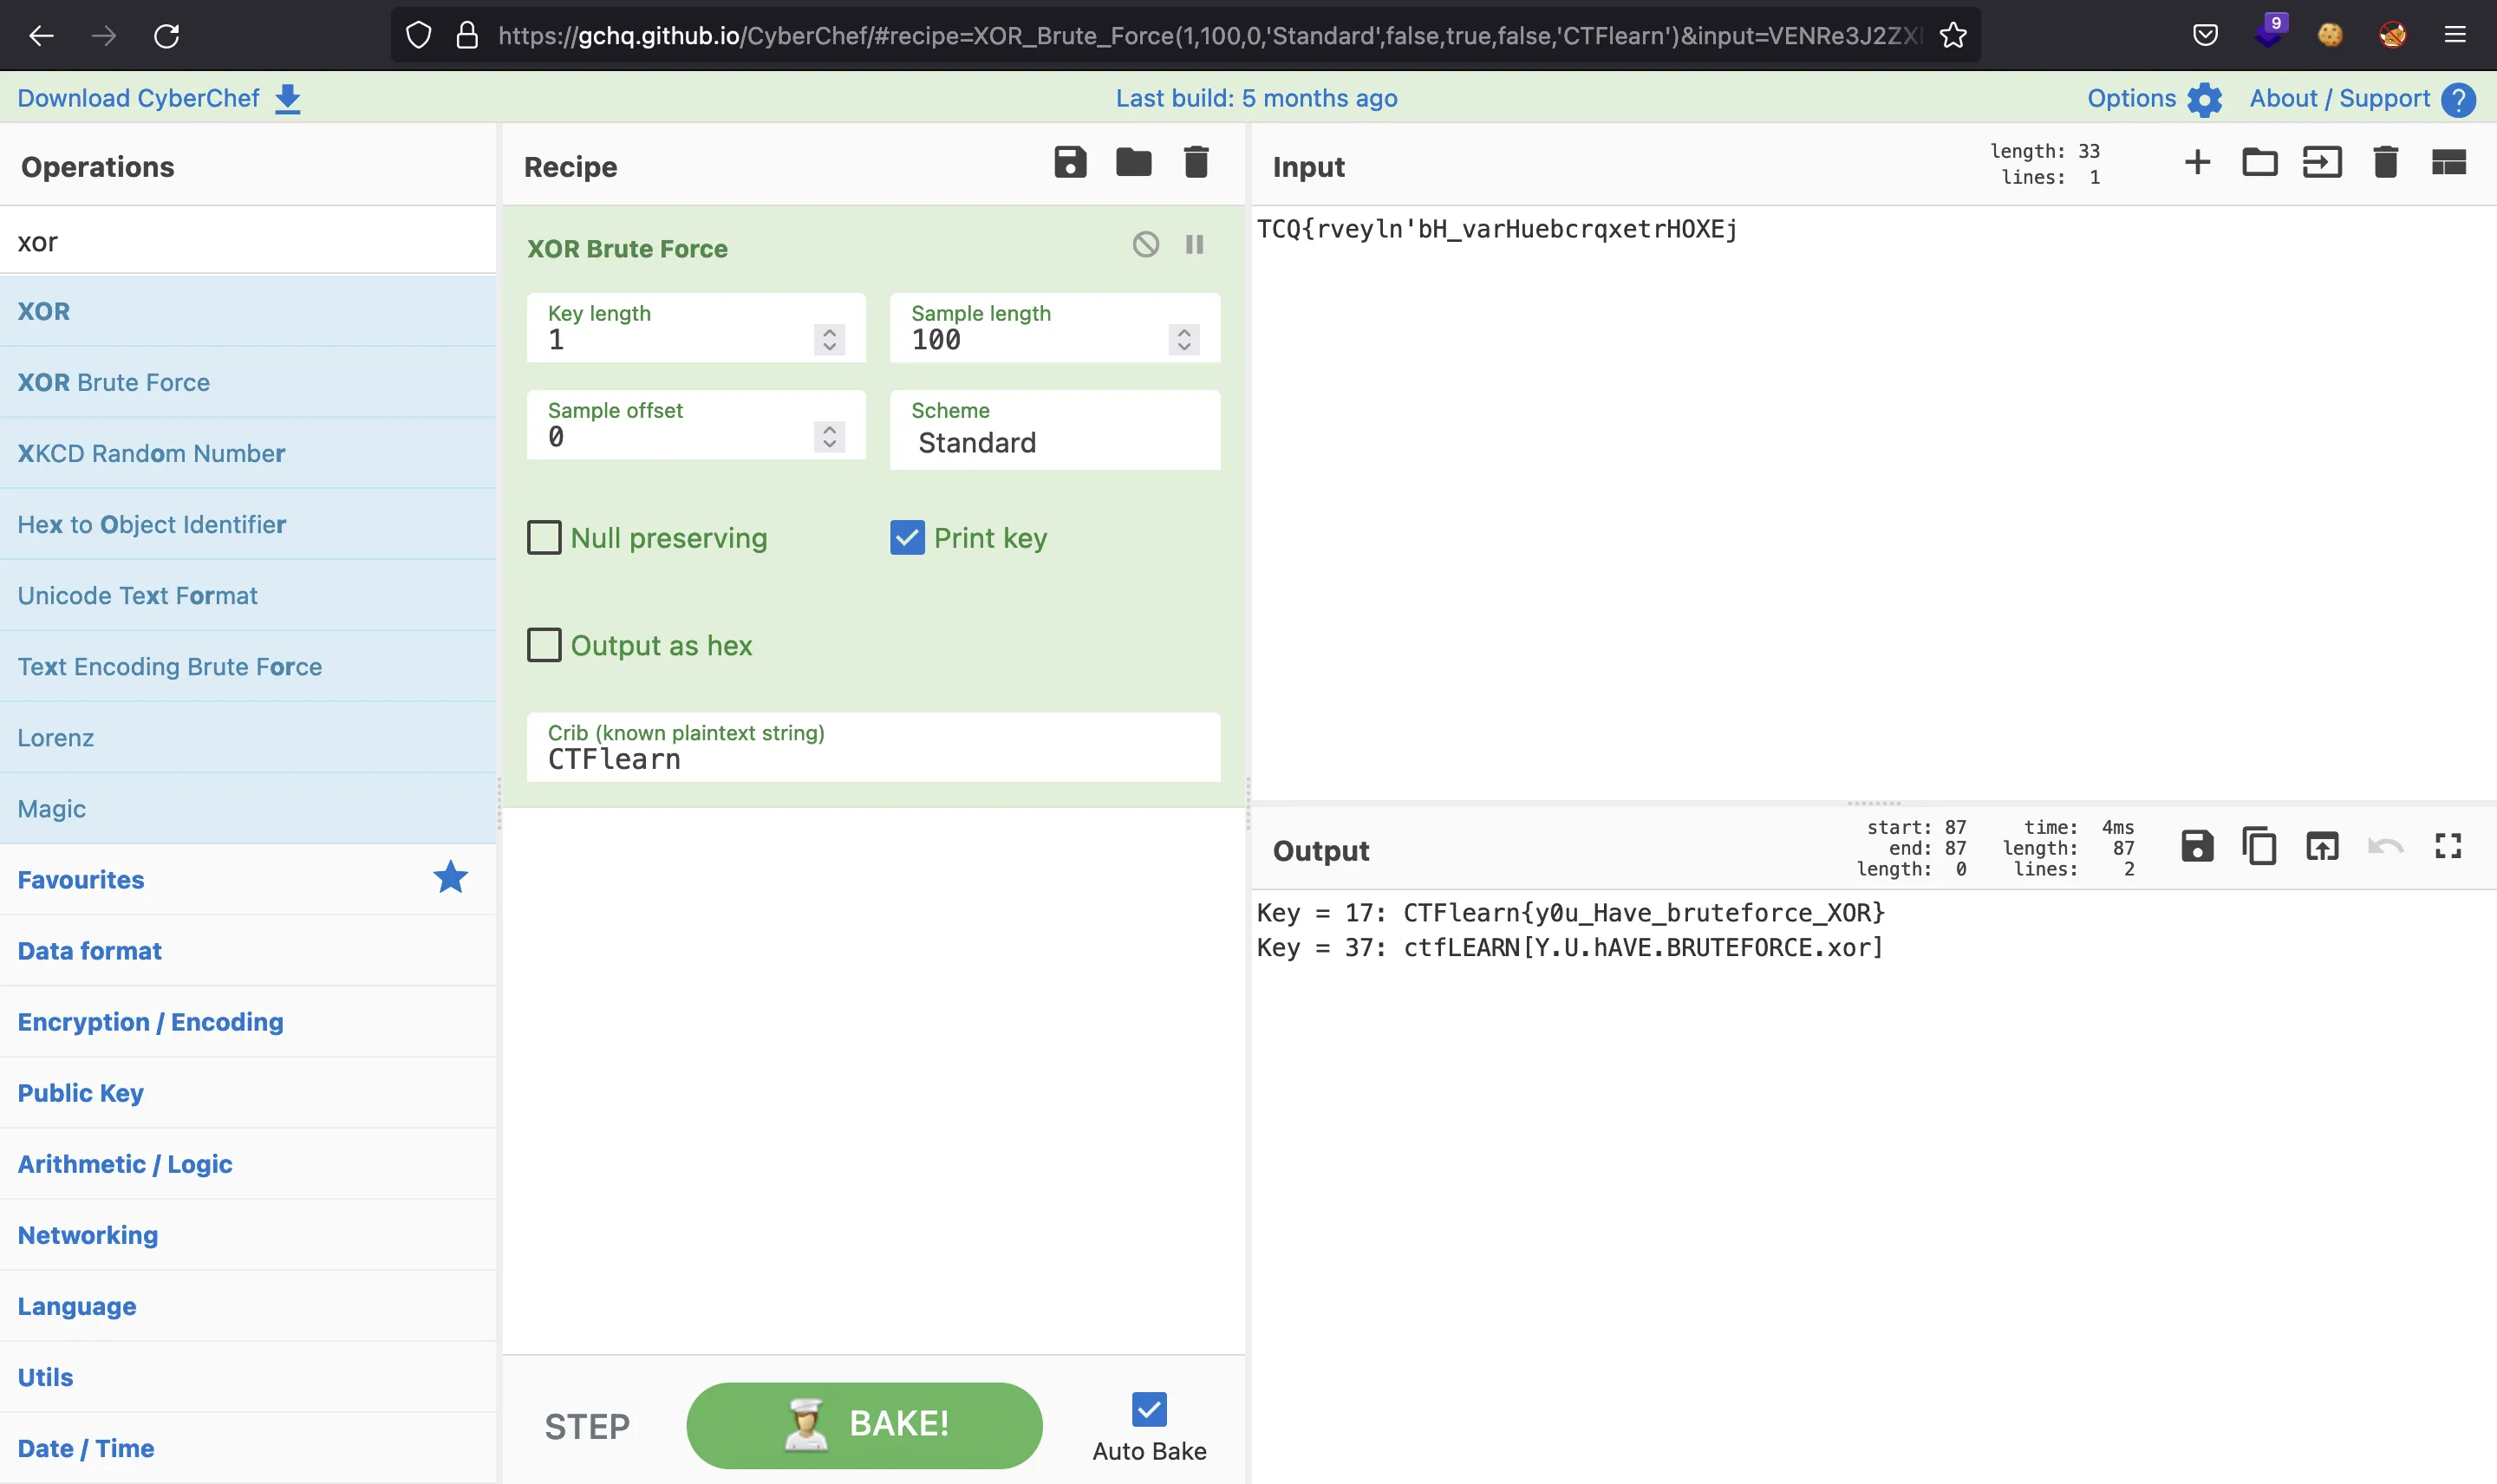Viewport: 2497px width, 1484px height.
Task: Copy raw output to clipboard
Action: tap(2259, 847)
